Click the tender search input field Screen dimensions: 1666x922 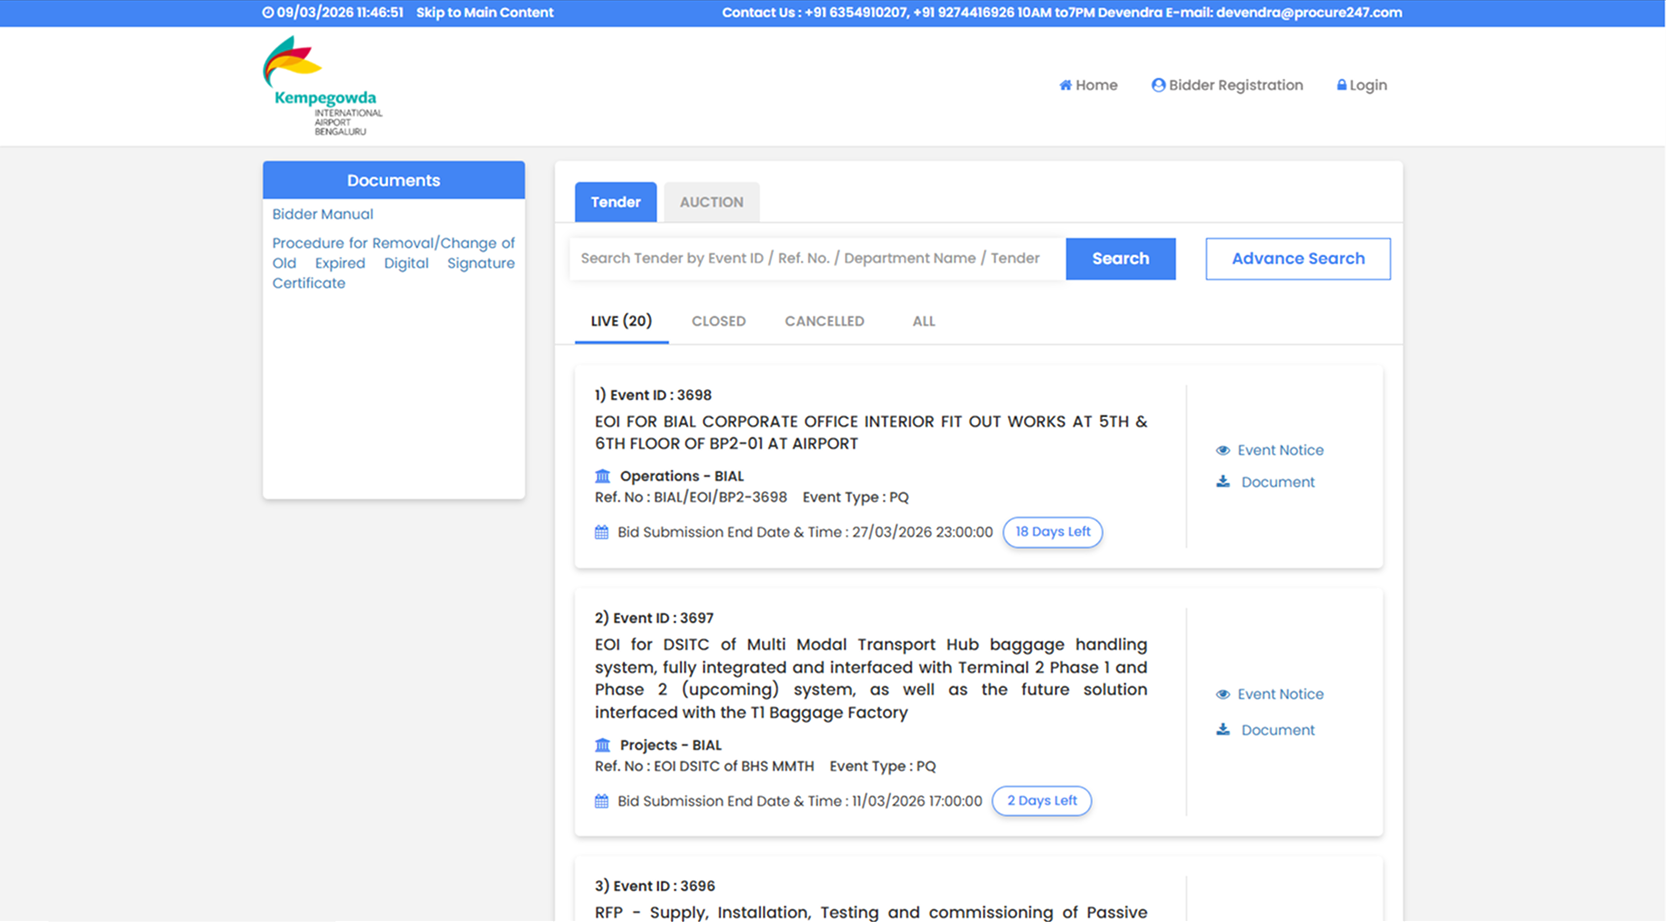click(x=816, y=259)
